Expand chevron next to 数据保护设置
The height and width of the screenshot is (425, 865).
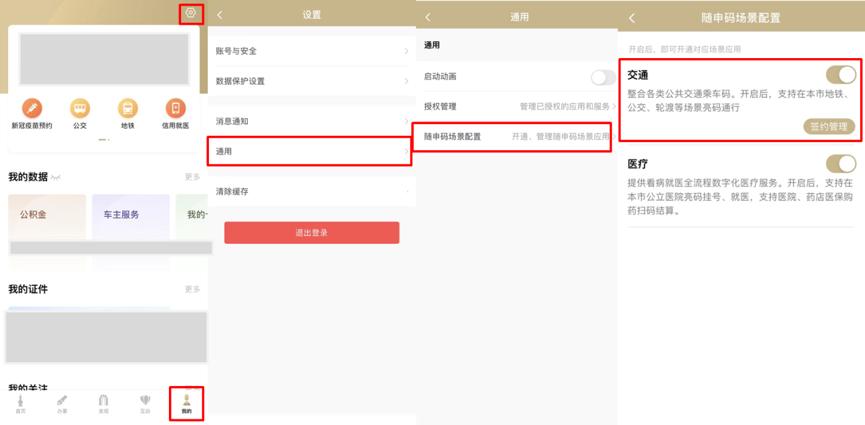click(x=407, y=81)
